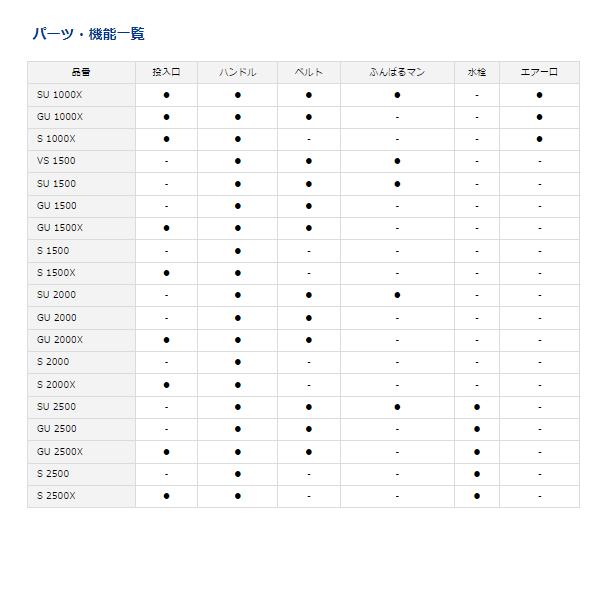Viewport: 600px width, 600px height.
Task: Click the エアー口 column header
Action: click(x=539, y=72)
